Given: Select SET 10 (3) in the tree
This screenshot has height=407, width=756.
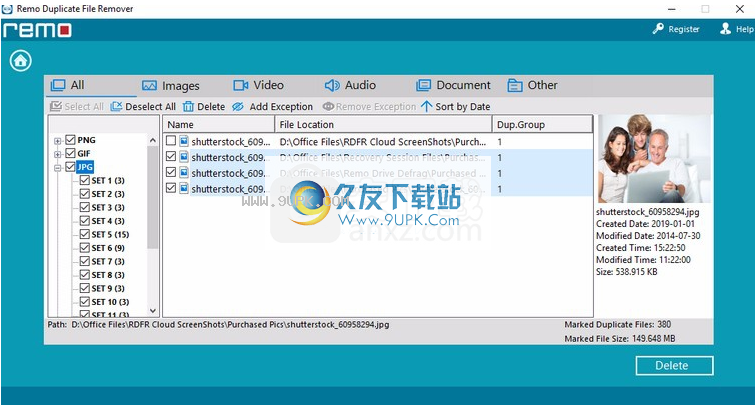Looking at the screenshot, I should click(110, 302).
